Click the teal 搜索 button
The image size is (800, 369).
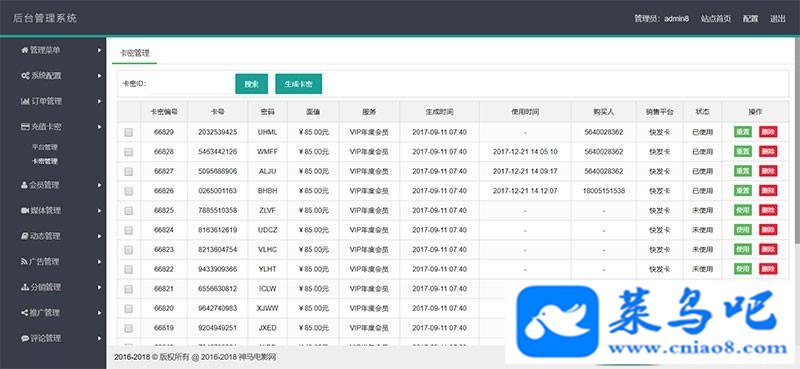pyautogui.click(x=252, y=84)
